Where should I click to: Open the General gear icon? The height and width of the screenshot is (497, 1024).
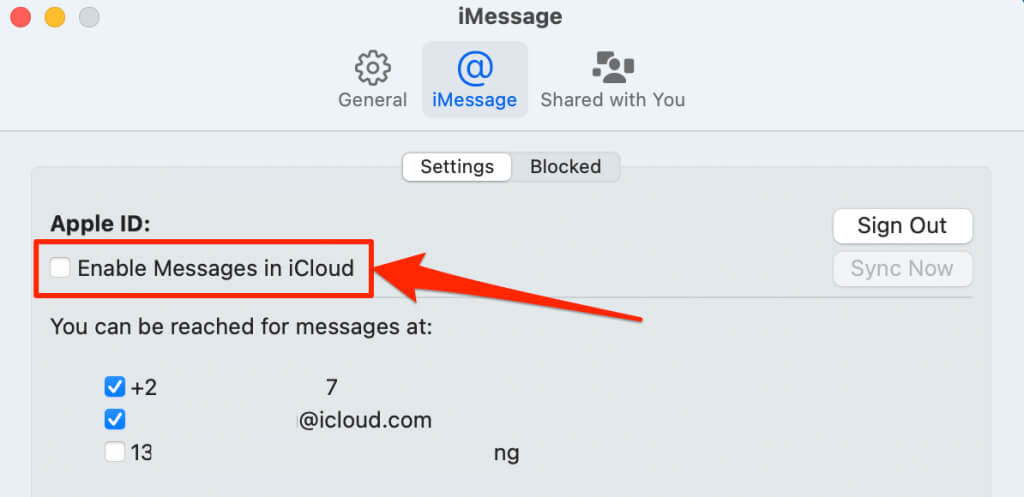click(x=372, y=67)
